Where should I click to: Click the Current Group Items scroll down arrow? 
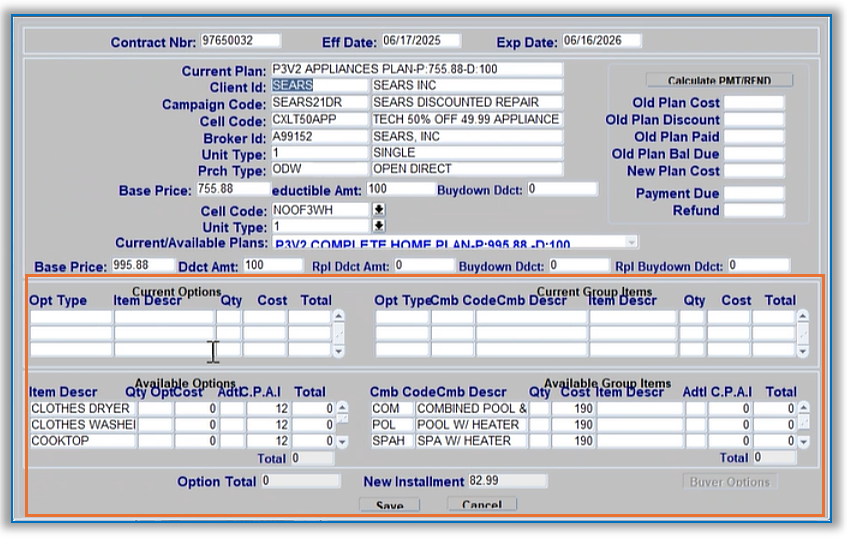click(803, 351)
